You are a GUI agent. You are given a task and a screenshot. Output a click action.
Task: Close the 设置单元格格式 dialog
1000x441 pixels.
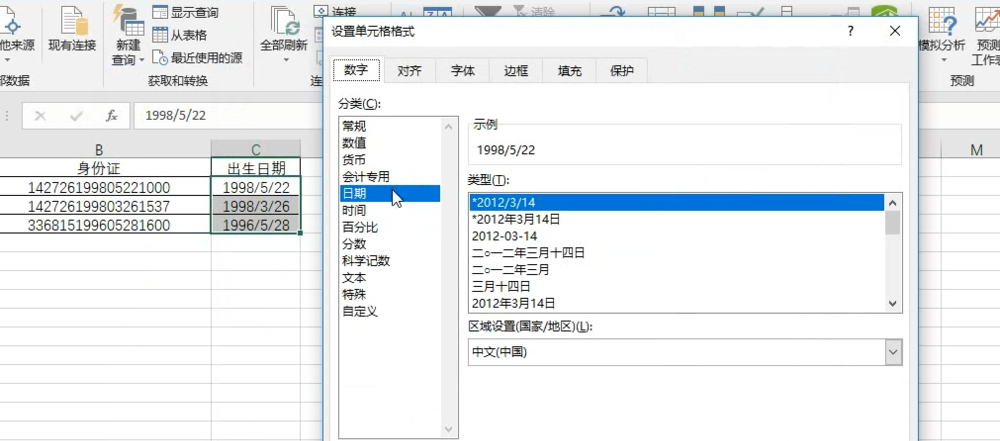895,31
